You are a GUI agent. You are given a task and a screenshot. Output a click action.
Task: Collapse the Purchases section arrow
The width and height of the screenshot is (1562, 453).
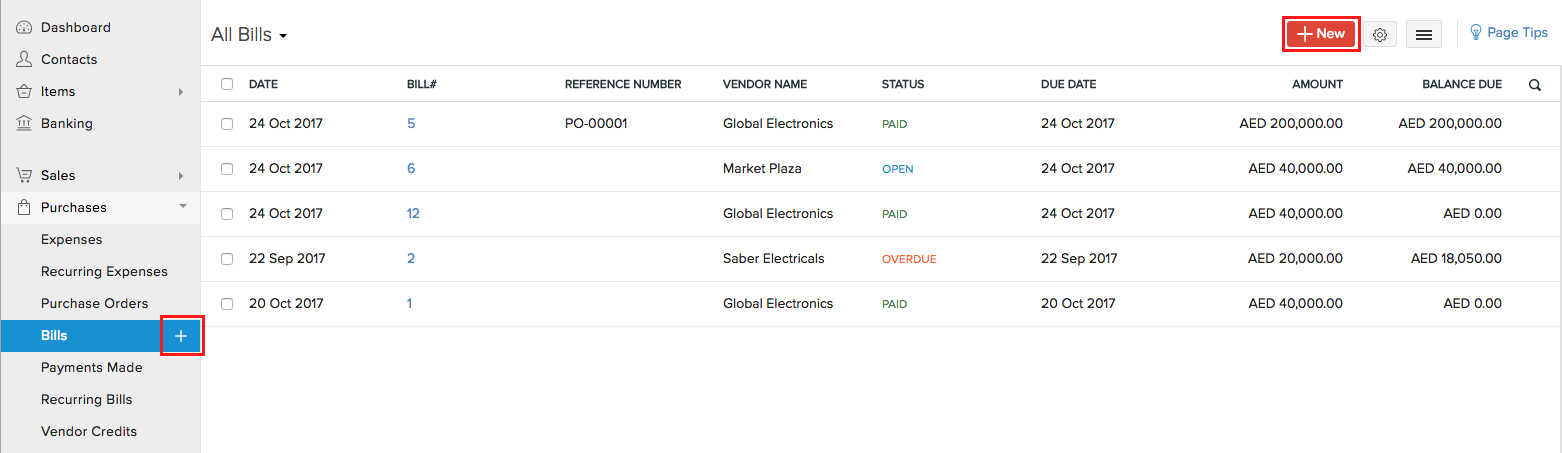click(x=181, y=207)
